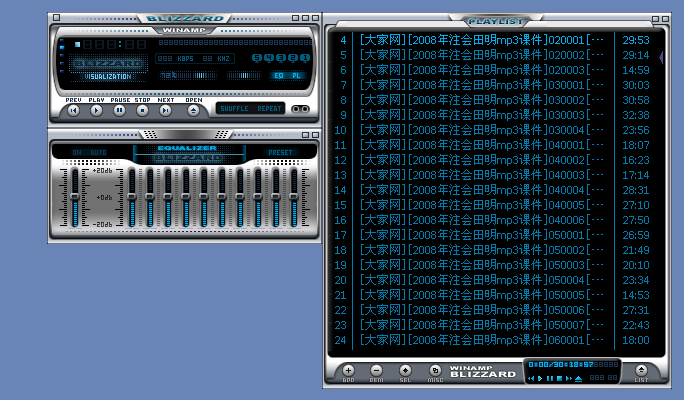Screen dimensions: 684x400
Task: Toggle Repeat mode
Action: (x=269, y=109)
